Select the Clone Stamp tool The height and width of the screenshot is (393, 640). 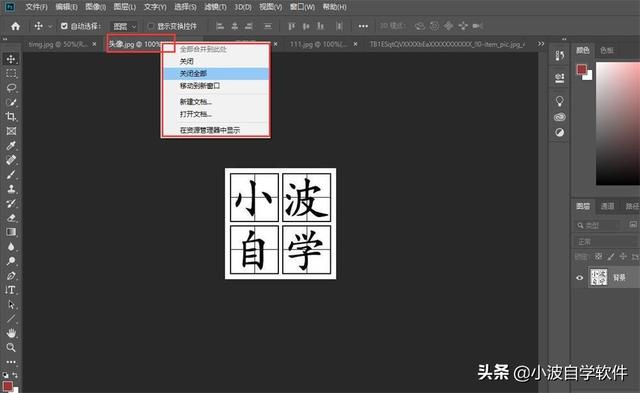click(11, 189)
